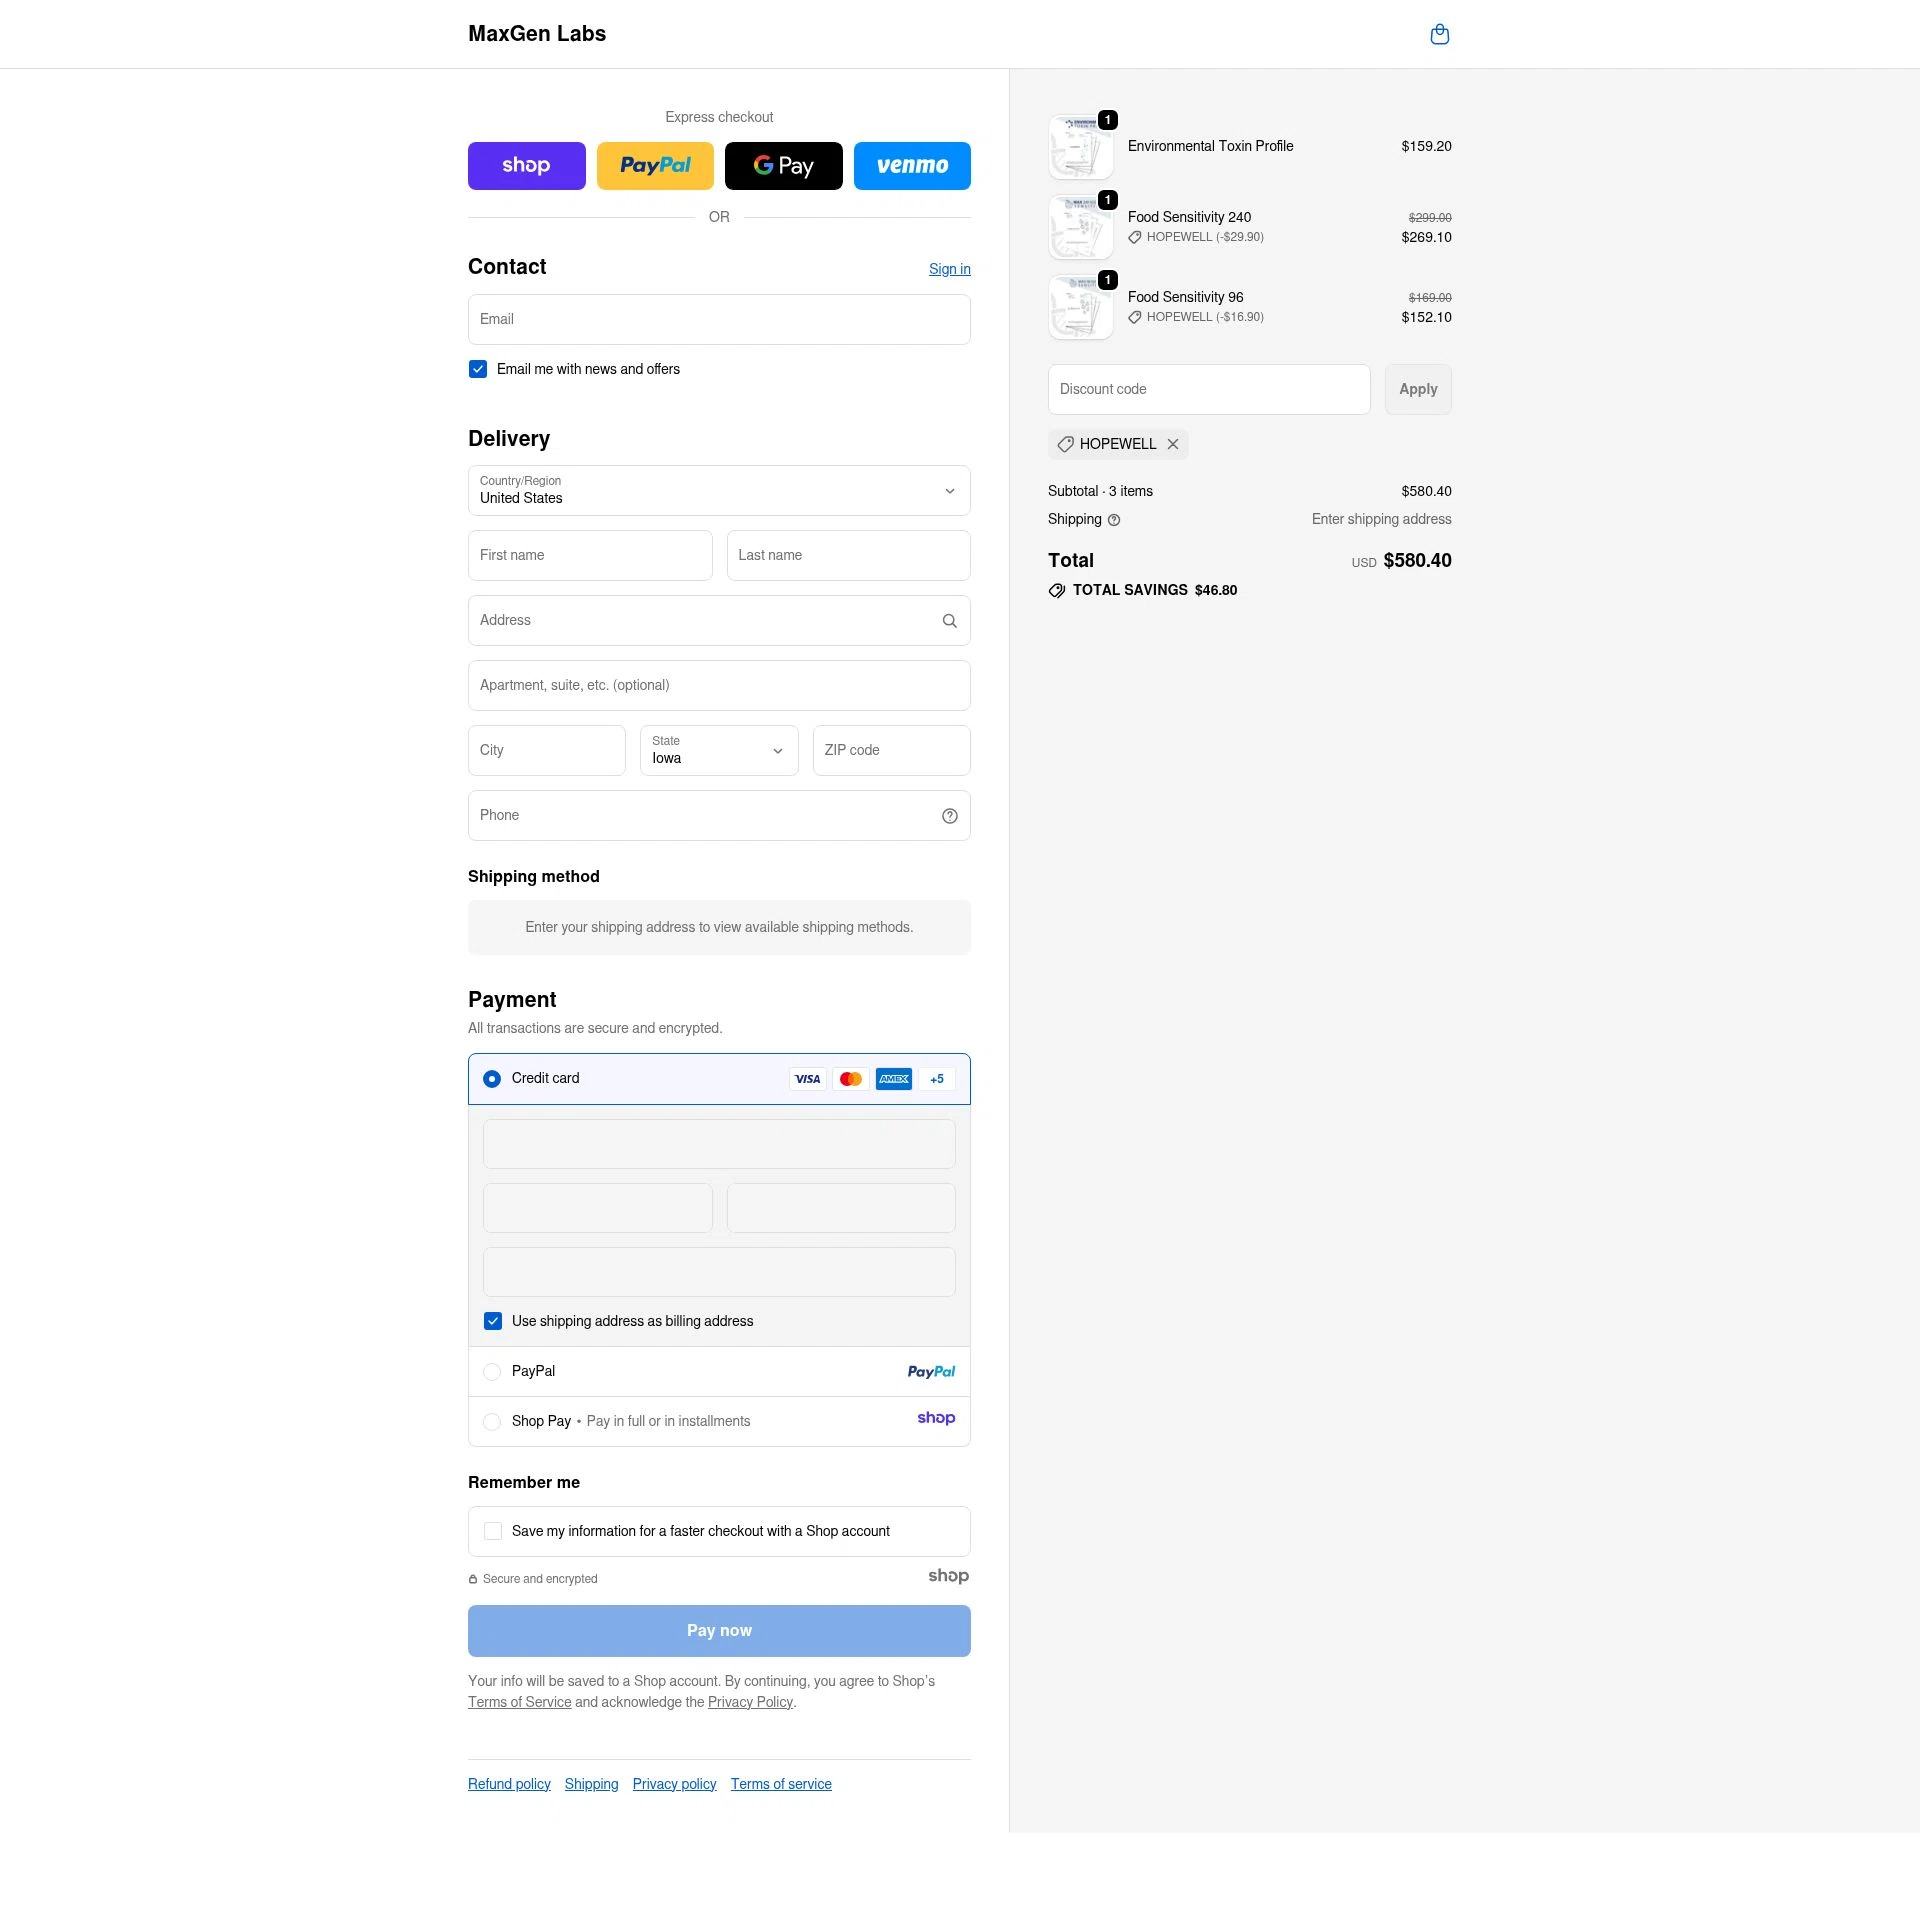The width and height of the screenshot is (1920, 1913).
Task: Check save my information for faster checkout
Action: (492, 1530)
